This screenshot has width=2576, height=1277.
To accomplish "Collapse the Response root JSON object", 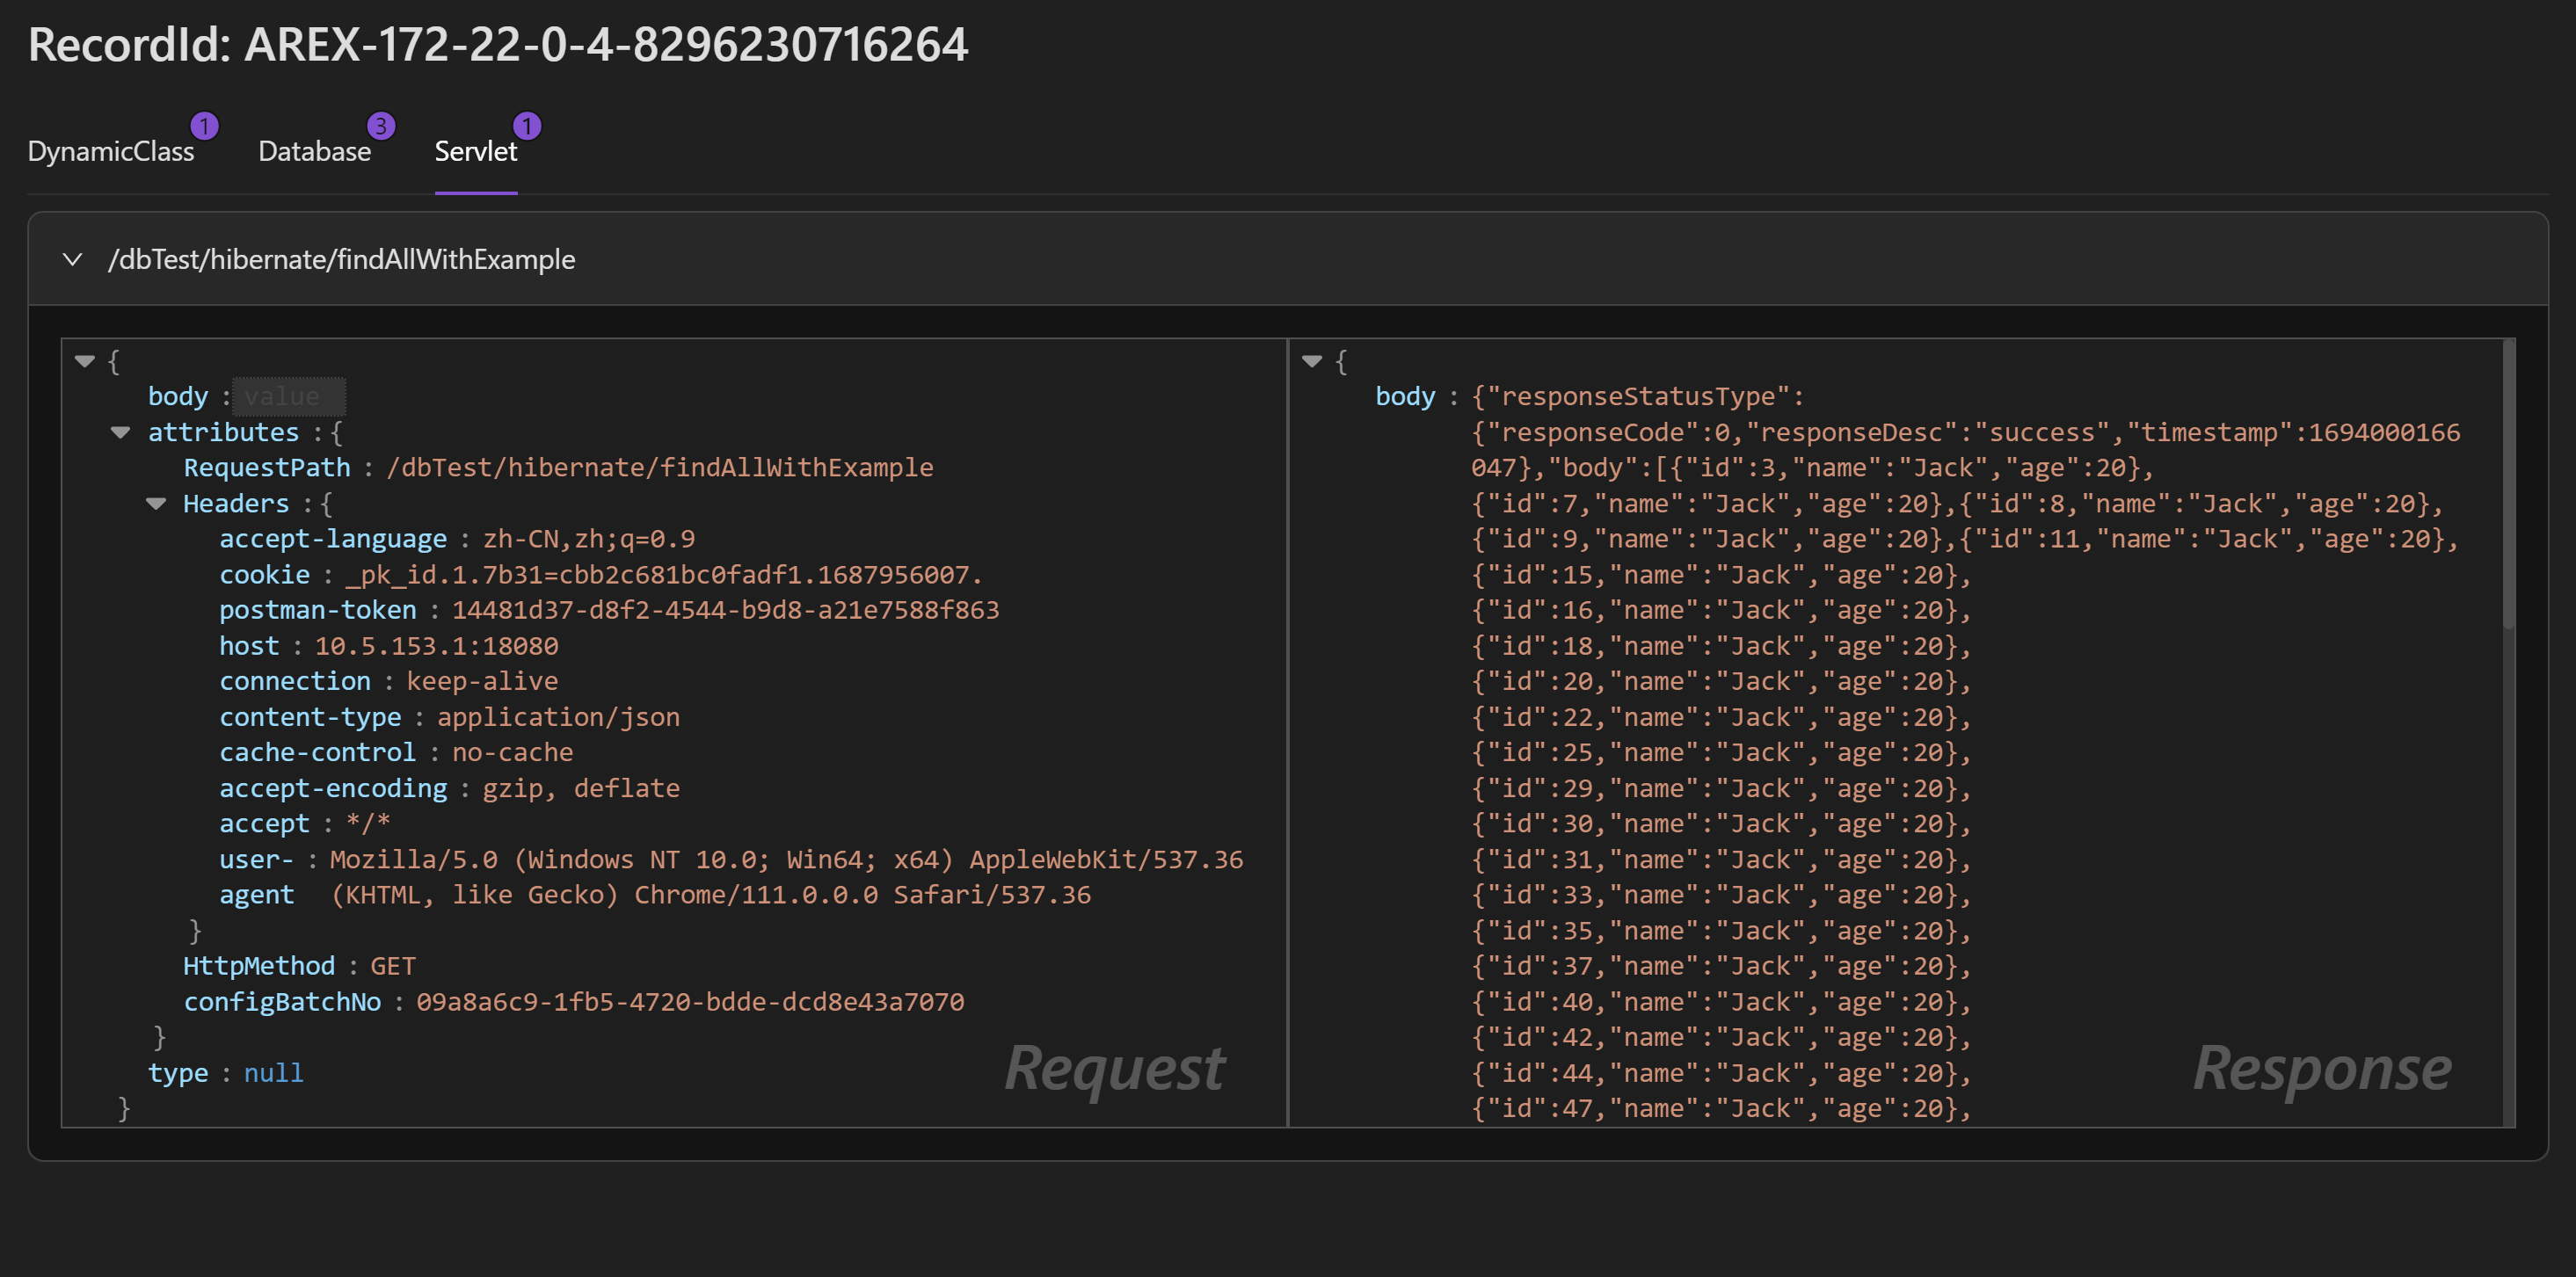I will 1312,361.
